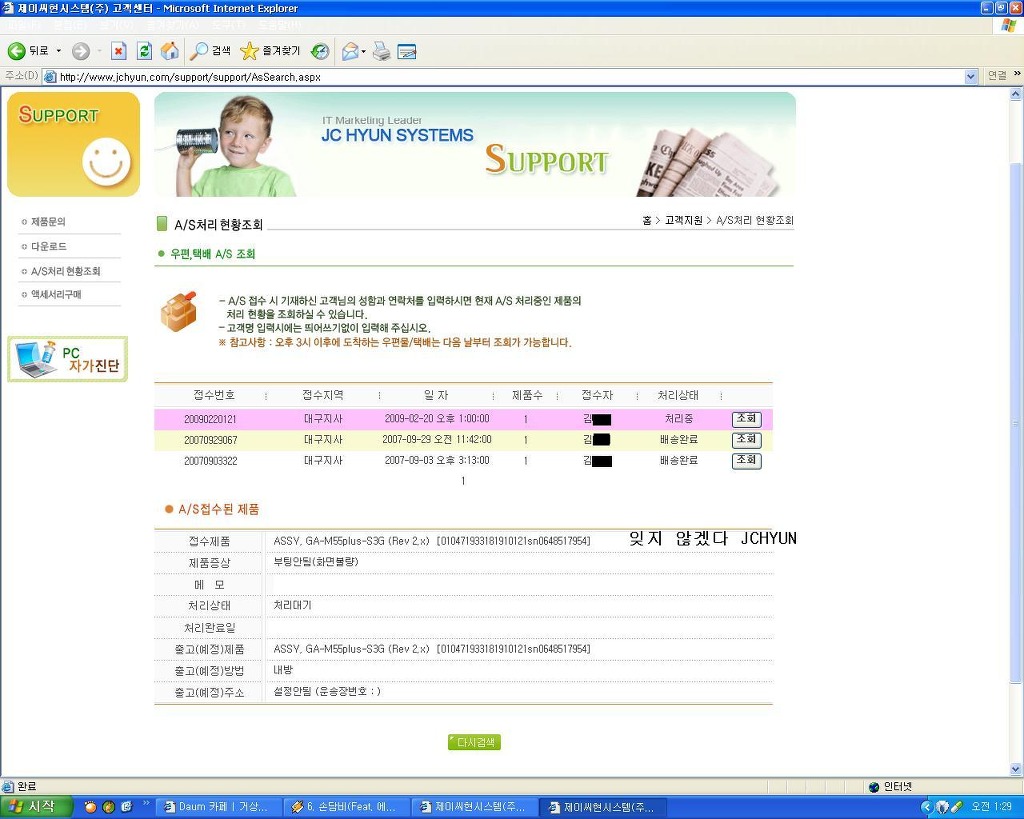Click page number 1 below the table
Image resolution: width=1024 pixels, height=819 pixels.
coord(463,481)
